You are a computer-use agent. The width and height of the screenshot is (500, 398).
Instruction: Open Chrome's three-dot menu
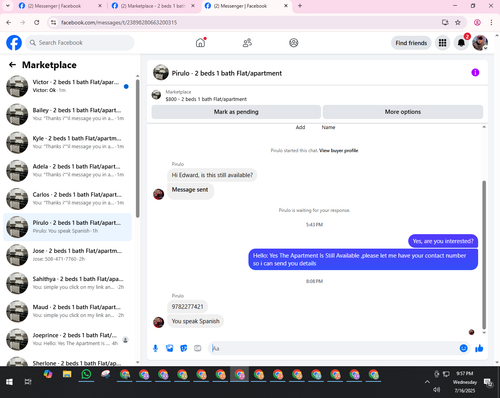[x=491, y=22]
